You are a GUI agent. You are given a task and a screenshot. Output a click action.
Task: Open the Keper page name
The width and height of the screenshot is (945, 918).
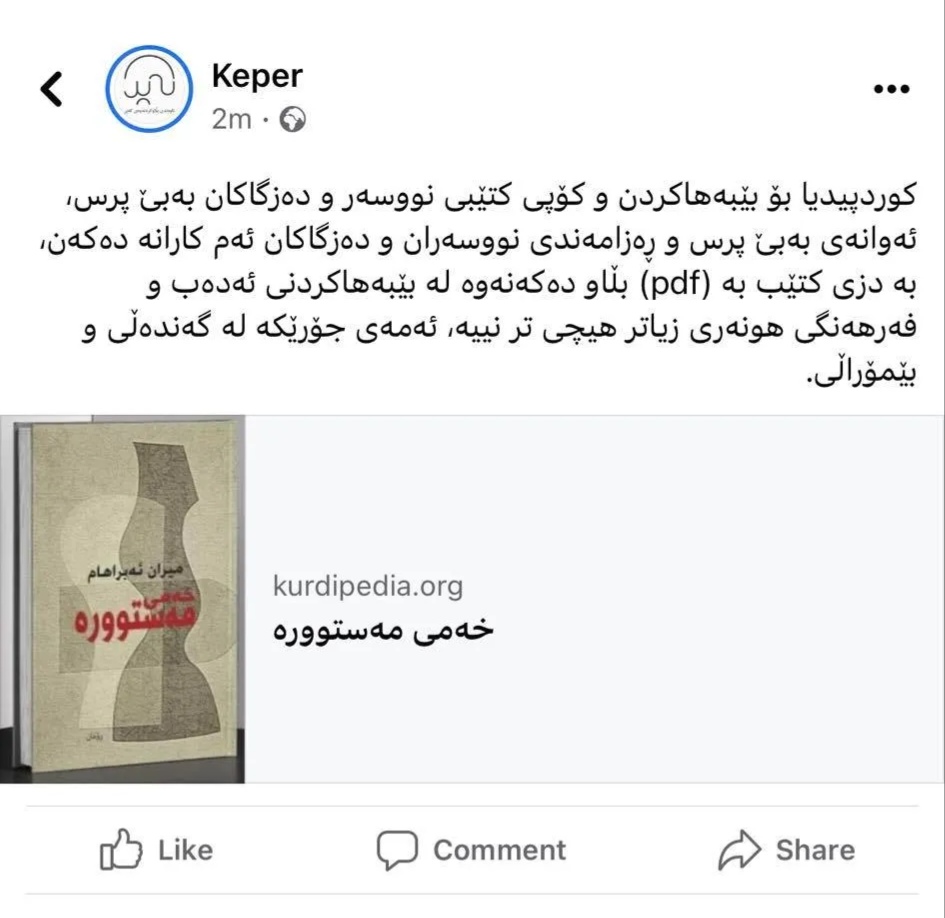pyautogui.click(x=257, y=77)
